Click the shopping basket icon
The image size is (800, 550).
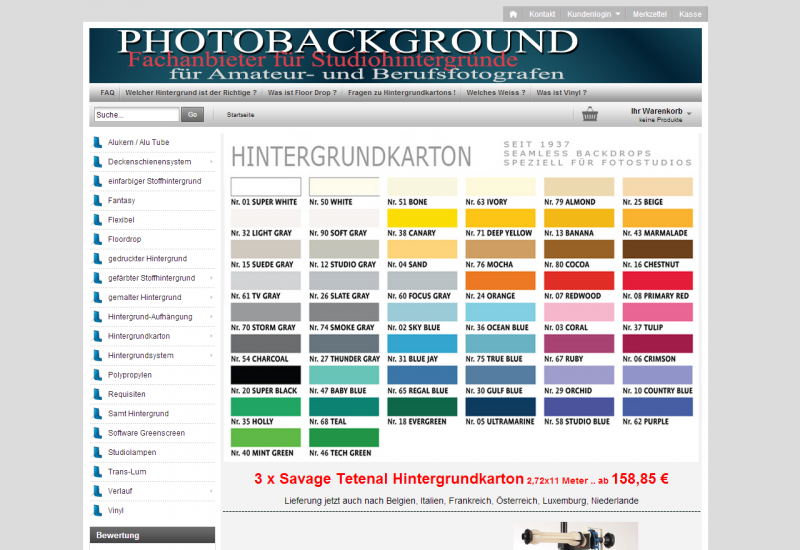[590, 115]
